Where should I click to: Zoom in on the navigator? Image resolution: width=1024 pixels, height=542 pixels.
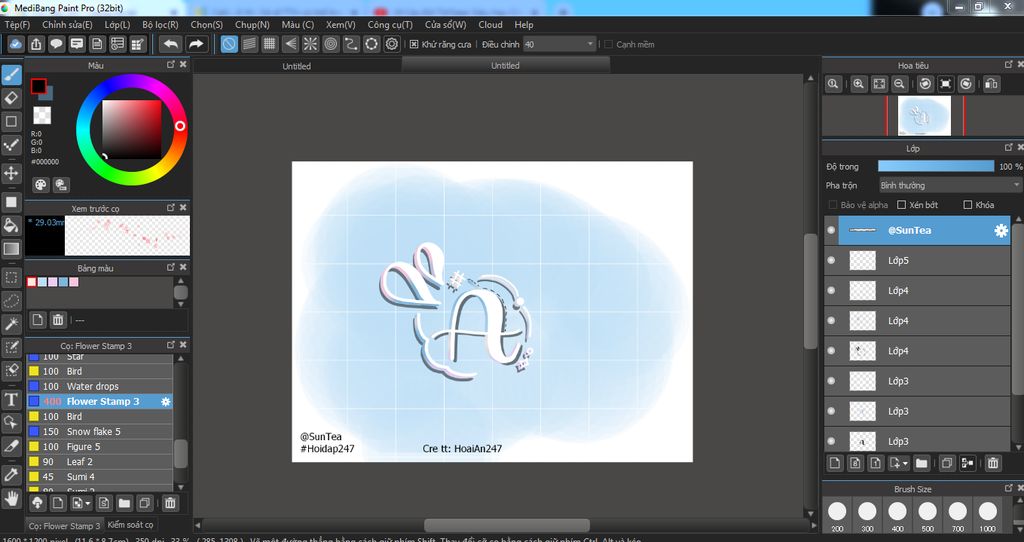point(859,84)
